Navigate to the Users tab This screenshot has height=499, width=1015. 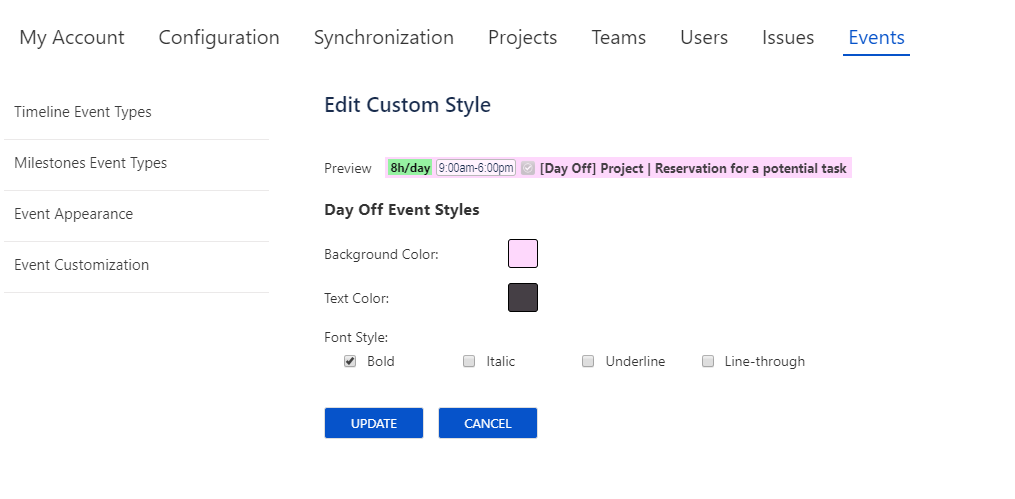click(704, 38)
